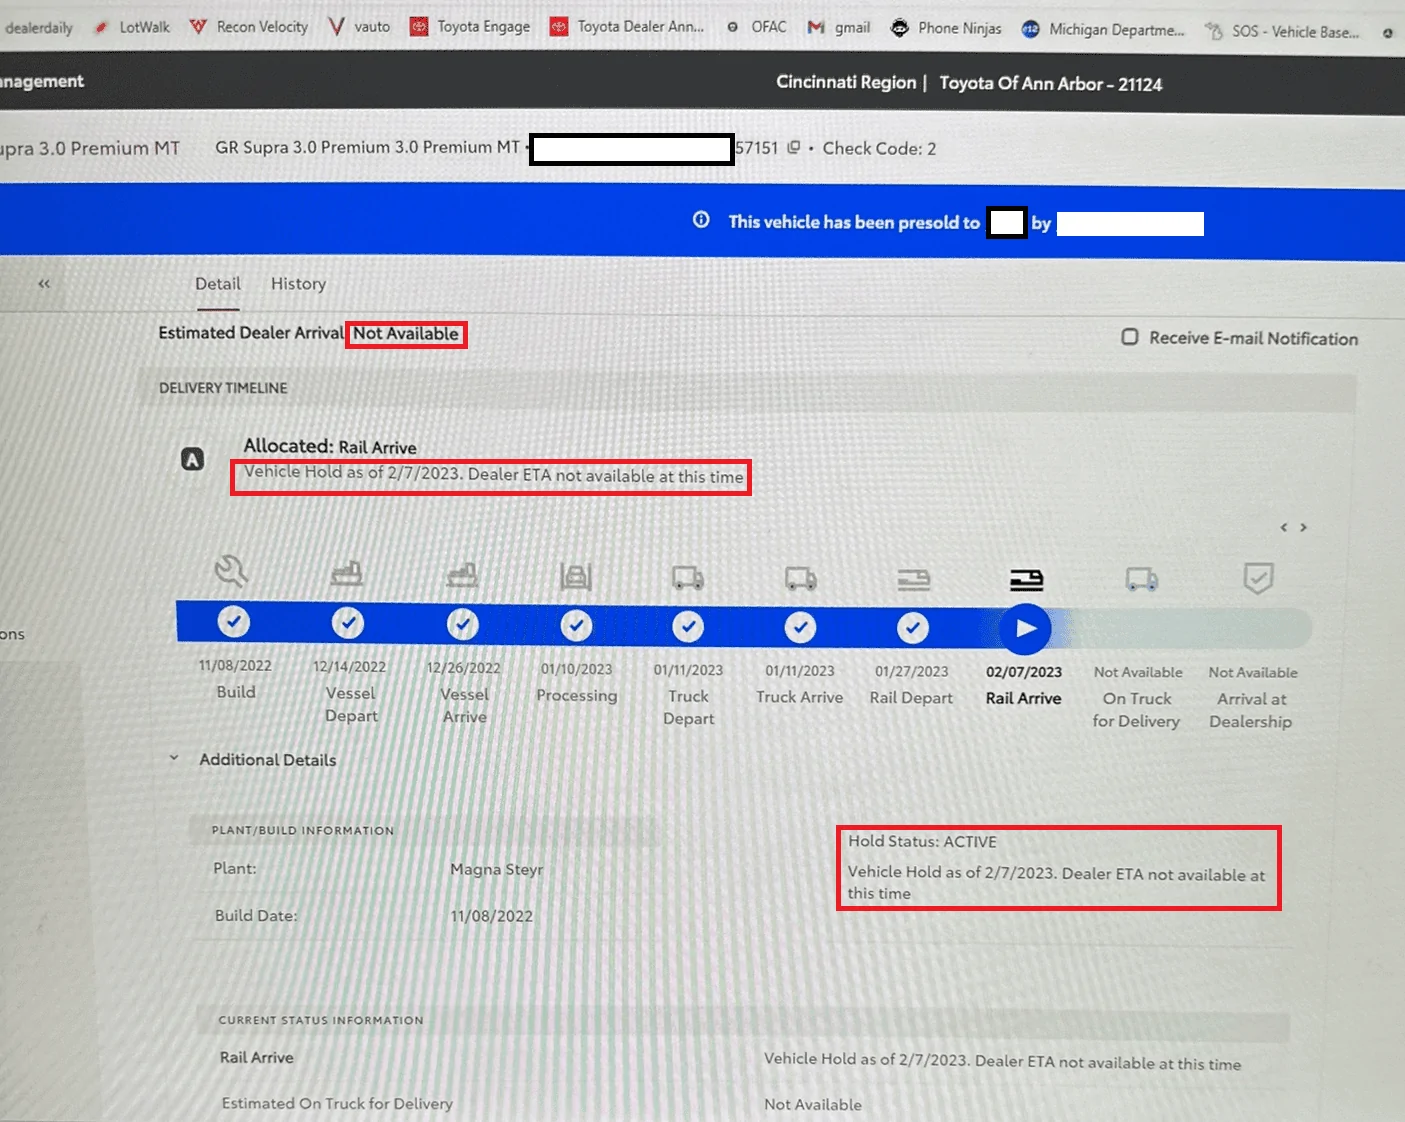Open the Phone Ninjas bookmark
The height and width of the screenshot is (1122, 1405).
pos(946,28)
